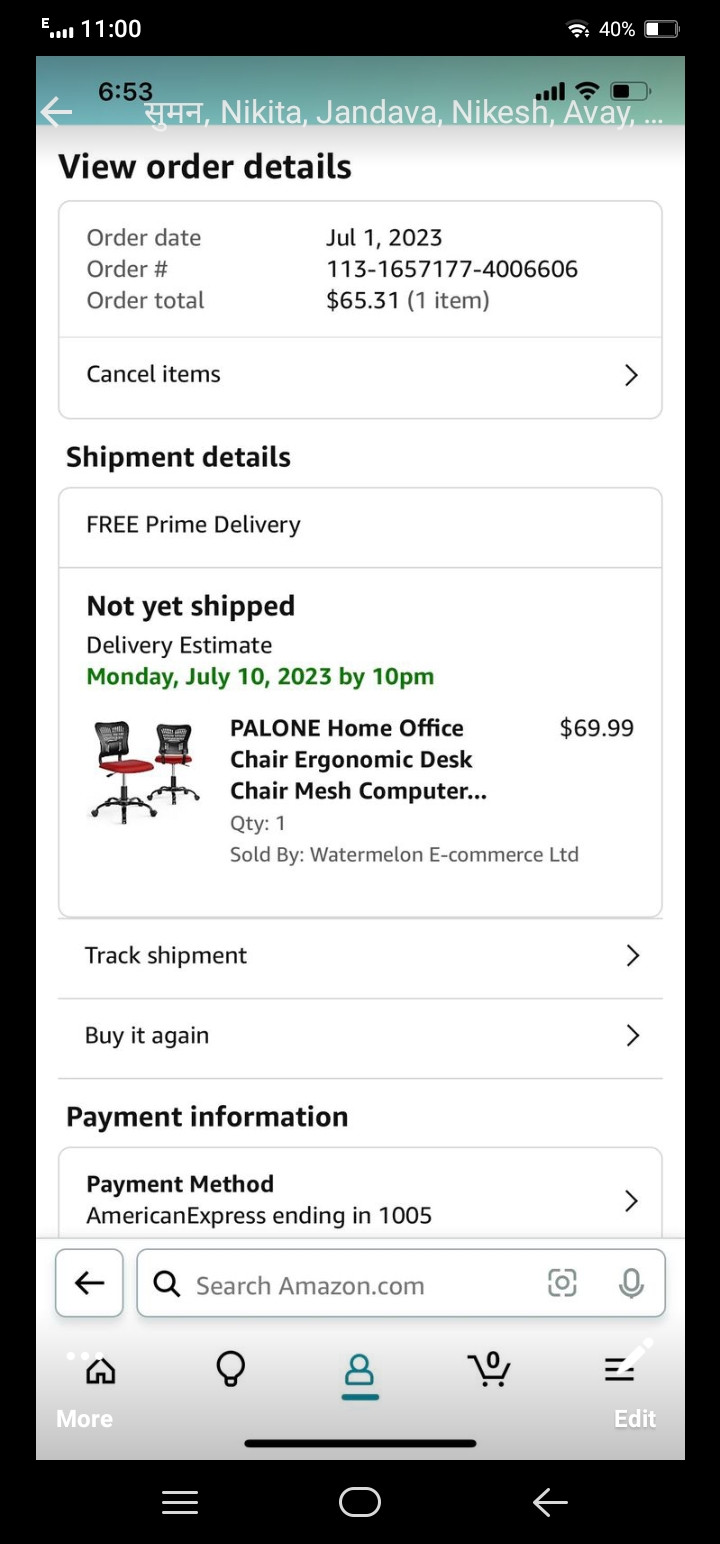The height and width of the screenshot is (1544, 720).
Task: Expand Payment Method AmericanExpress row
Action: pos(360,1200)
